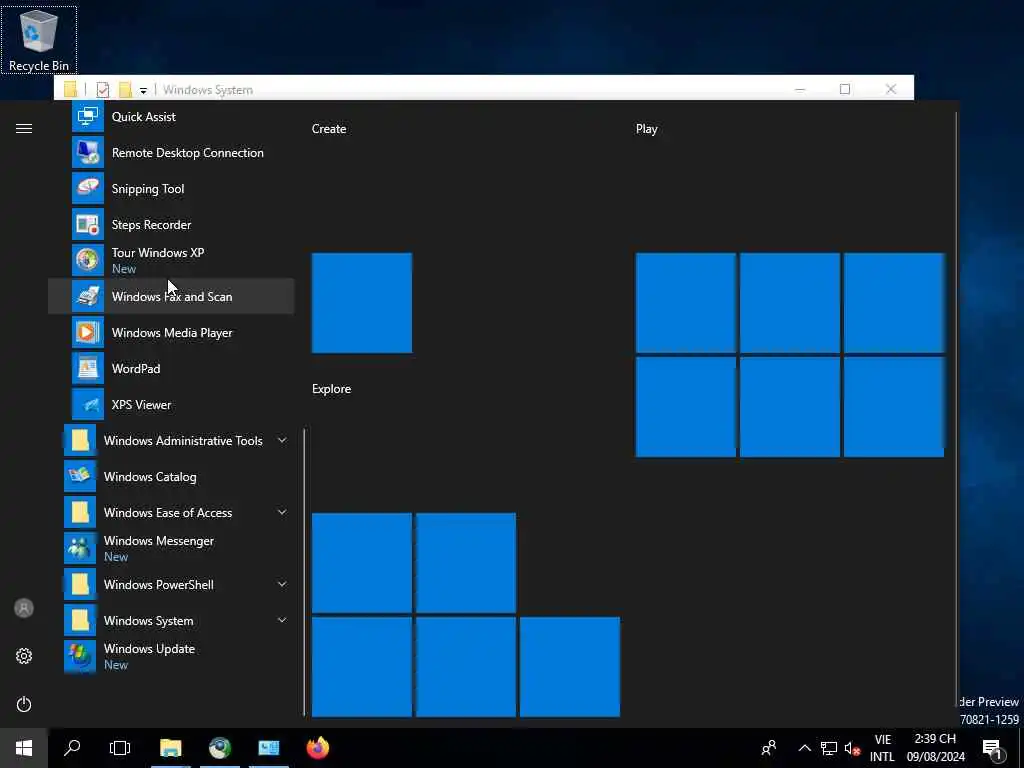Click the Windows Ease of Access folder icon

click(x=80, y=513)
